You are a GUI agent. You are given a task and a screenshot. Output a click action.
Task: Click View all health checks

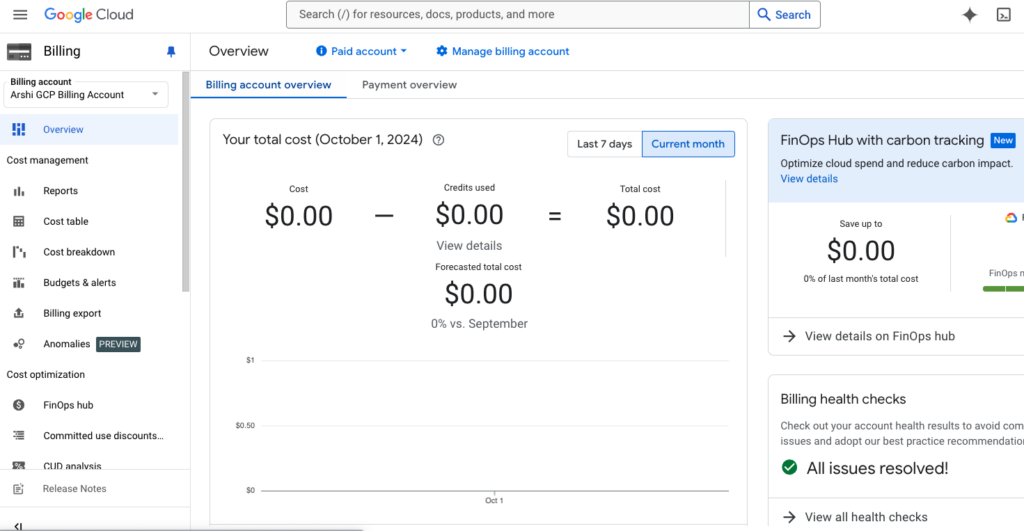click(866, 517)
